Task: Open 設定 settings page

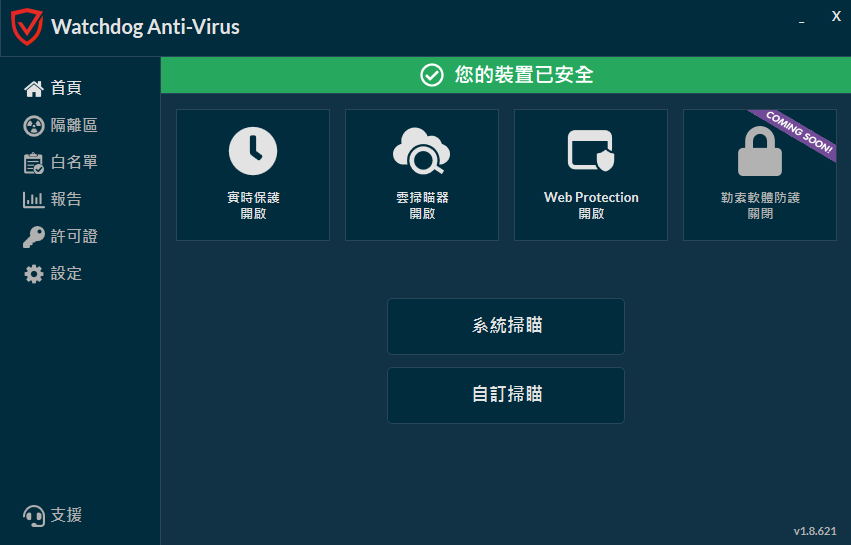Action: pyautogui.click(x=66, y=273)
